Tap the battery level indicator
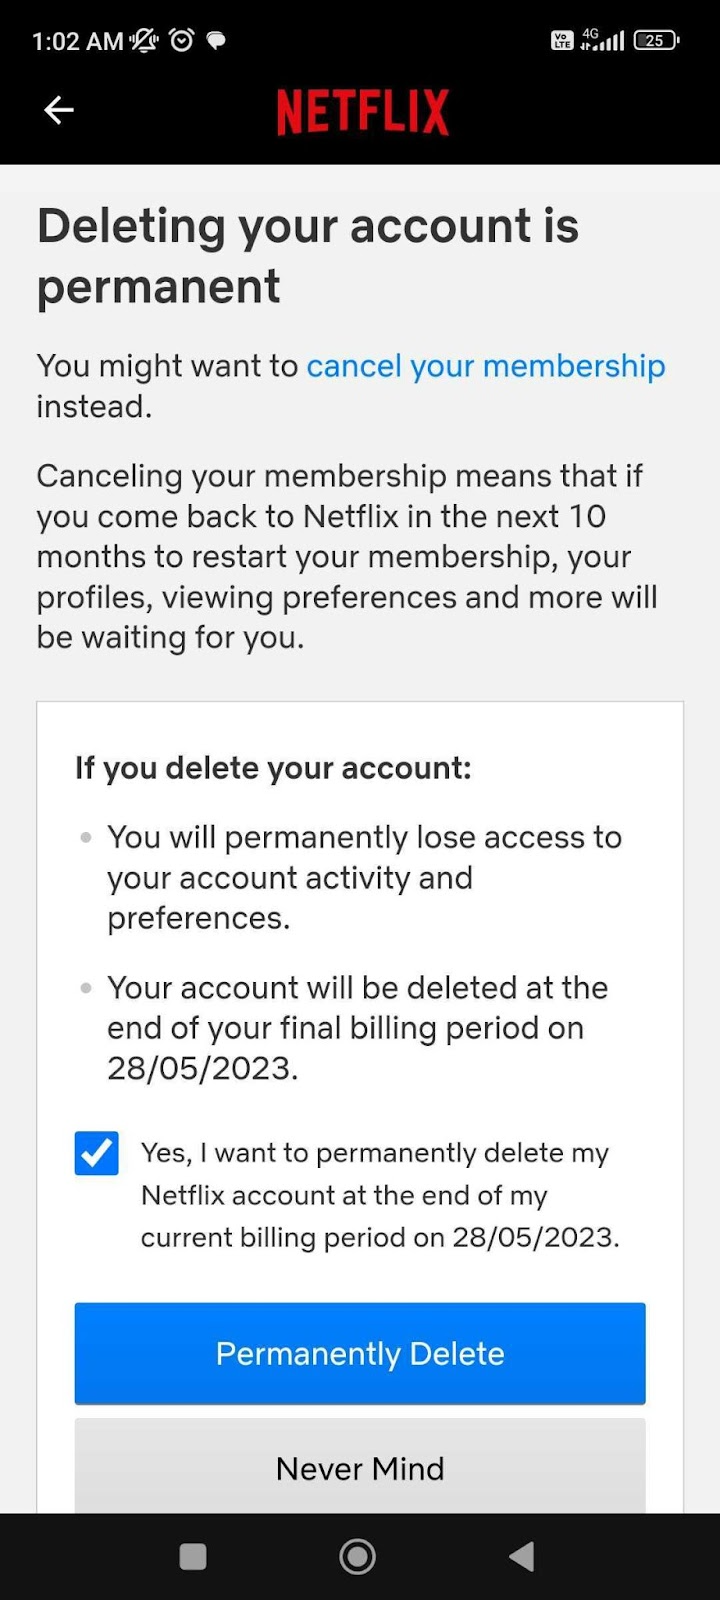 [x=656, y=40]
